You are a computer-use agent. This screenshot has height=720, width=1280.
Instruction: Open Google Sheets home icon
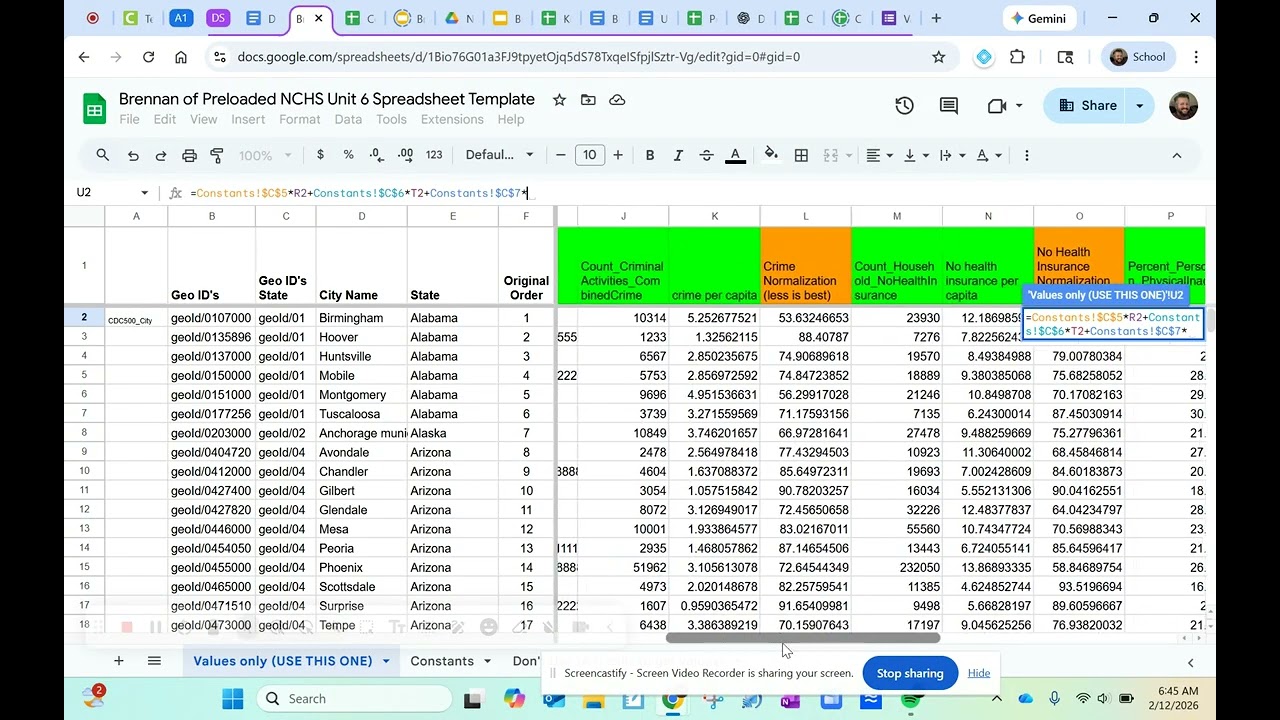click(94, 108)
